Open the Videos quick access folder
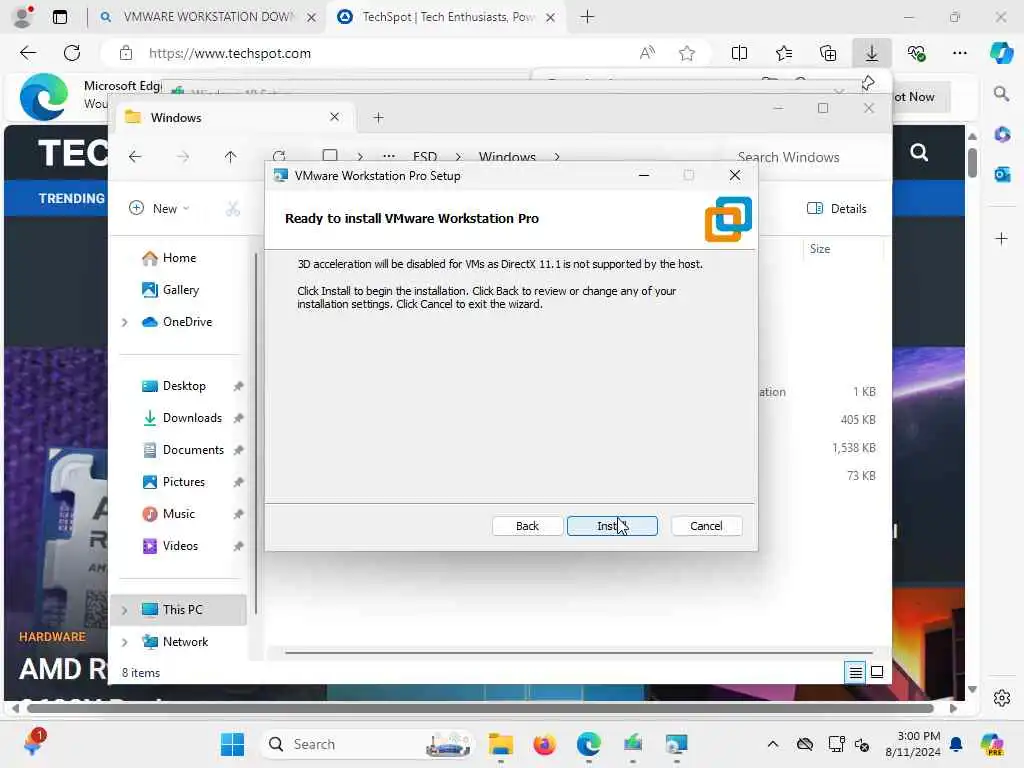This screenshot has width=1024, height=768. [170, 546]
